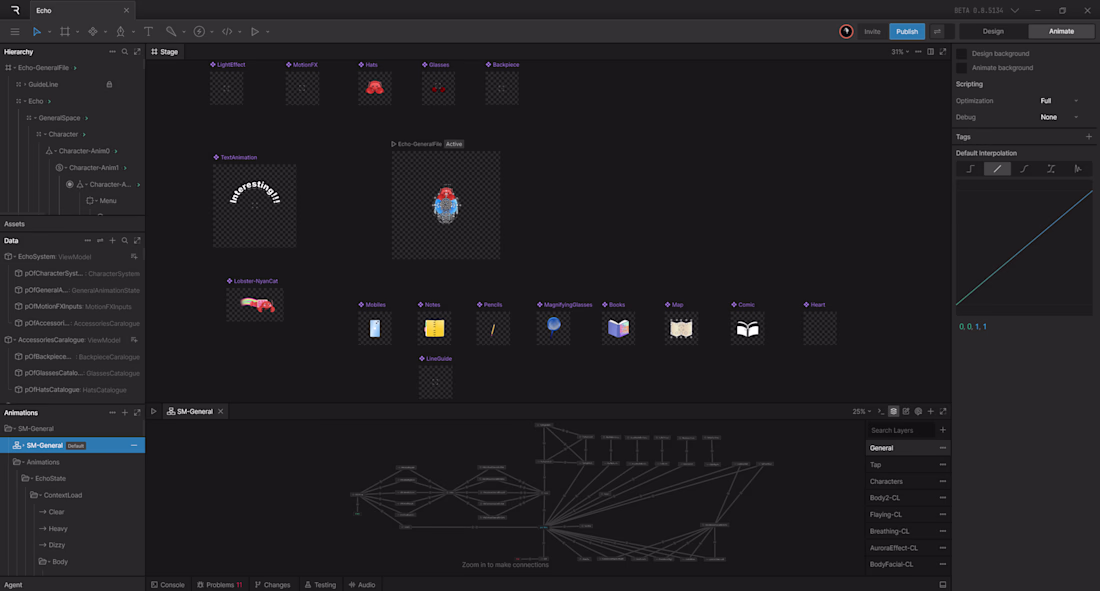The height and width of the screenshot is (591, 1100).
Task: Click the Publish button
Action: tap(906, 32)
